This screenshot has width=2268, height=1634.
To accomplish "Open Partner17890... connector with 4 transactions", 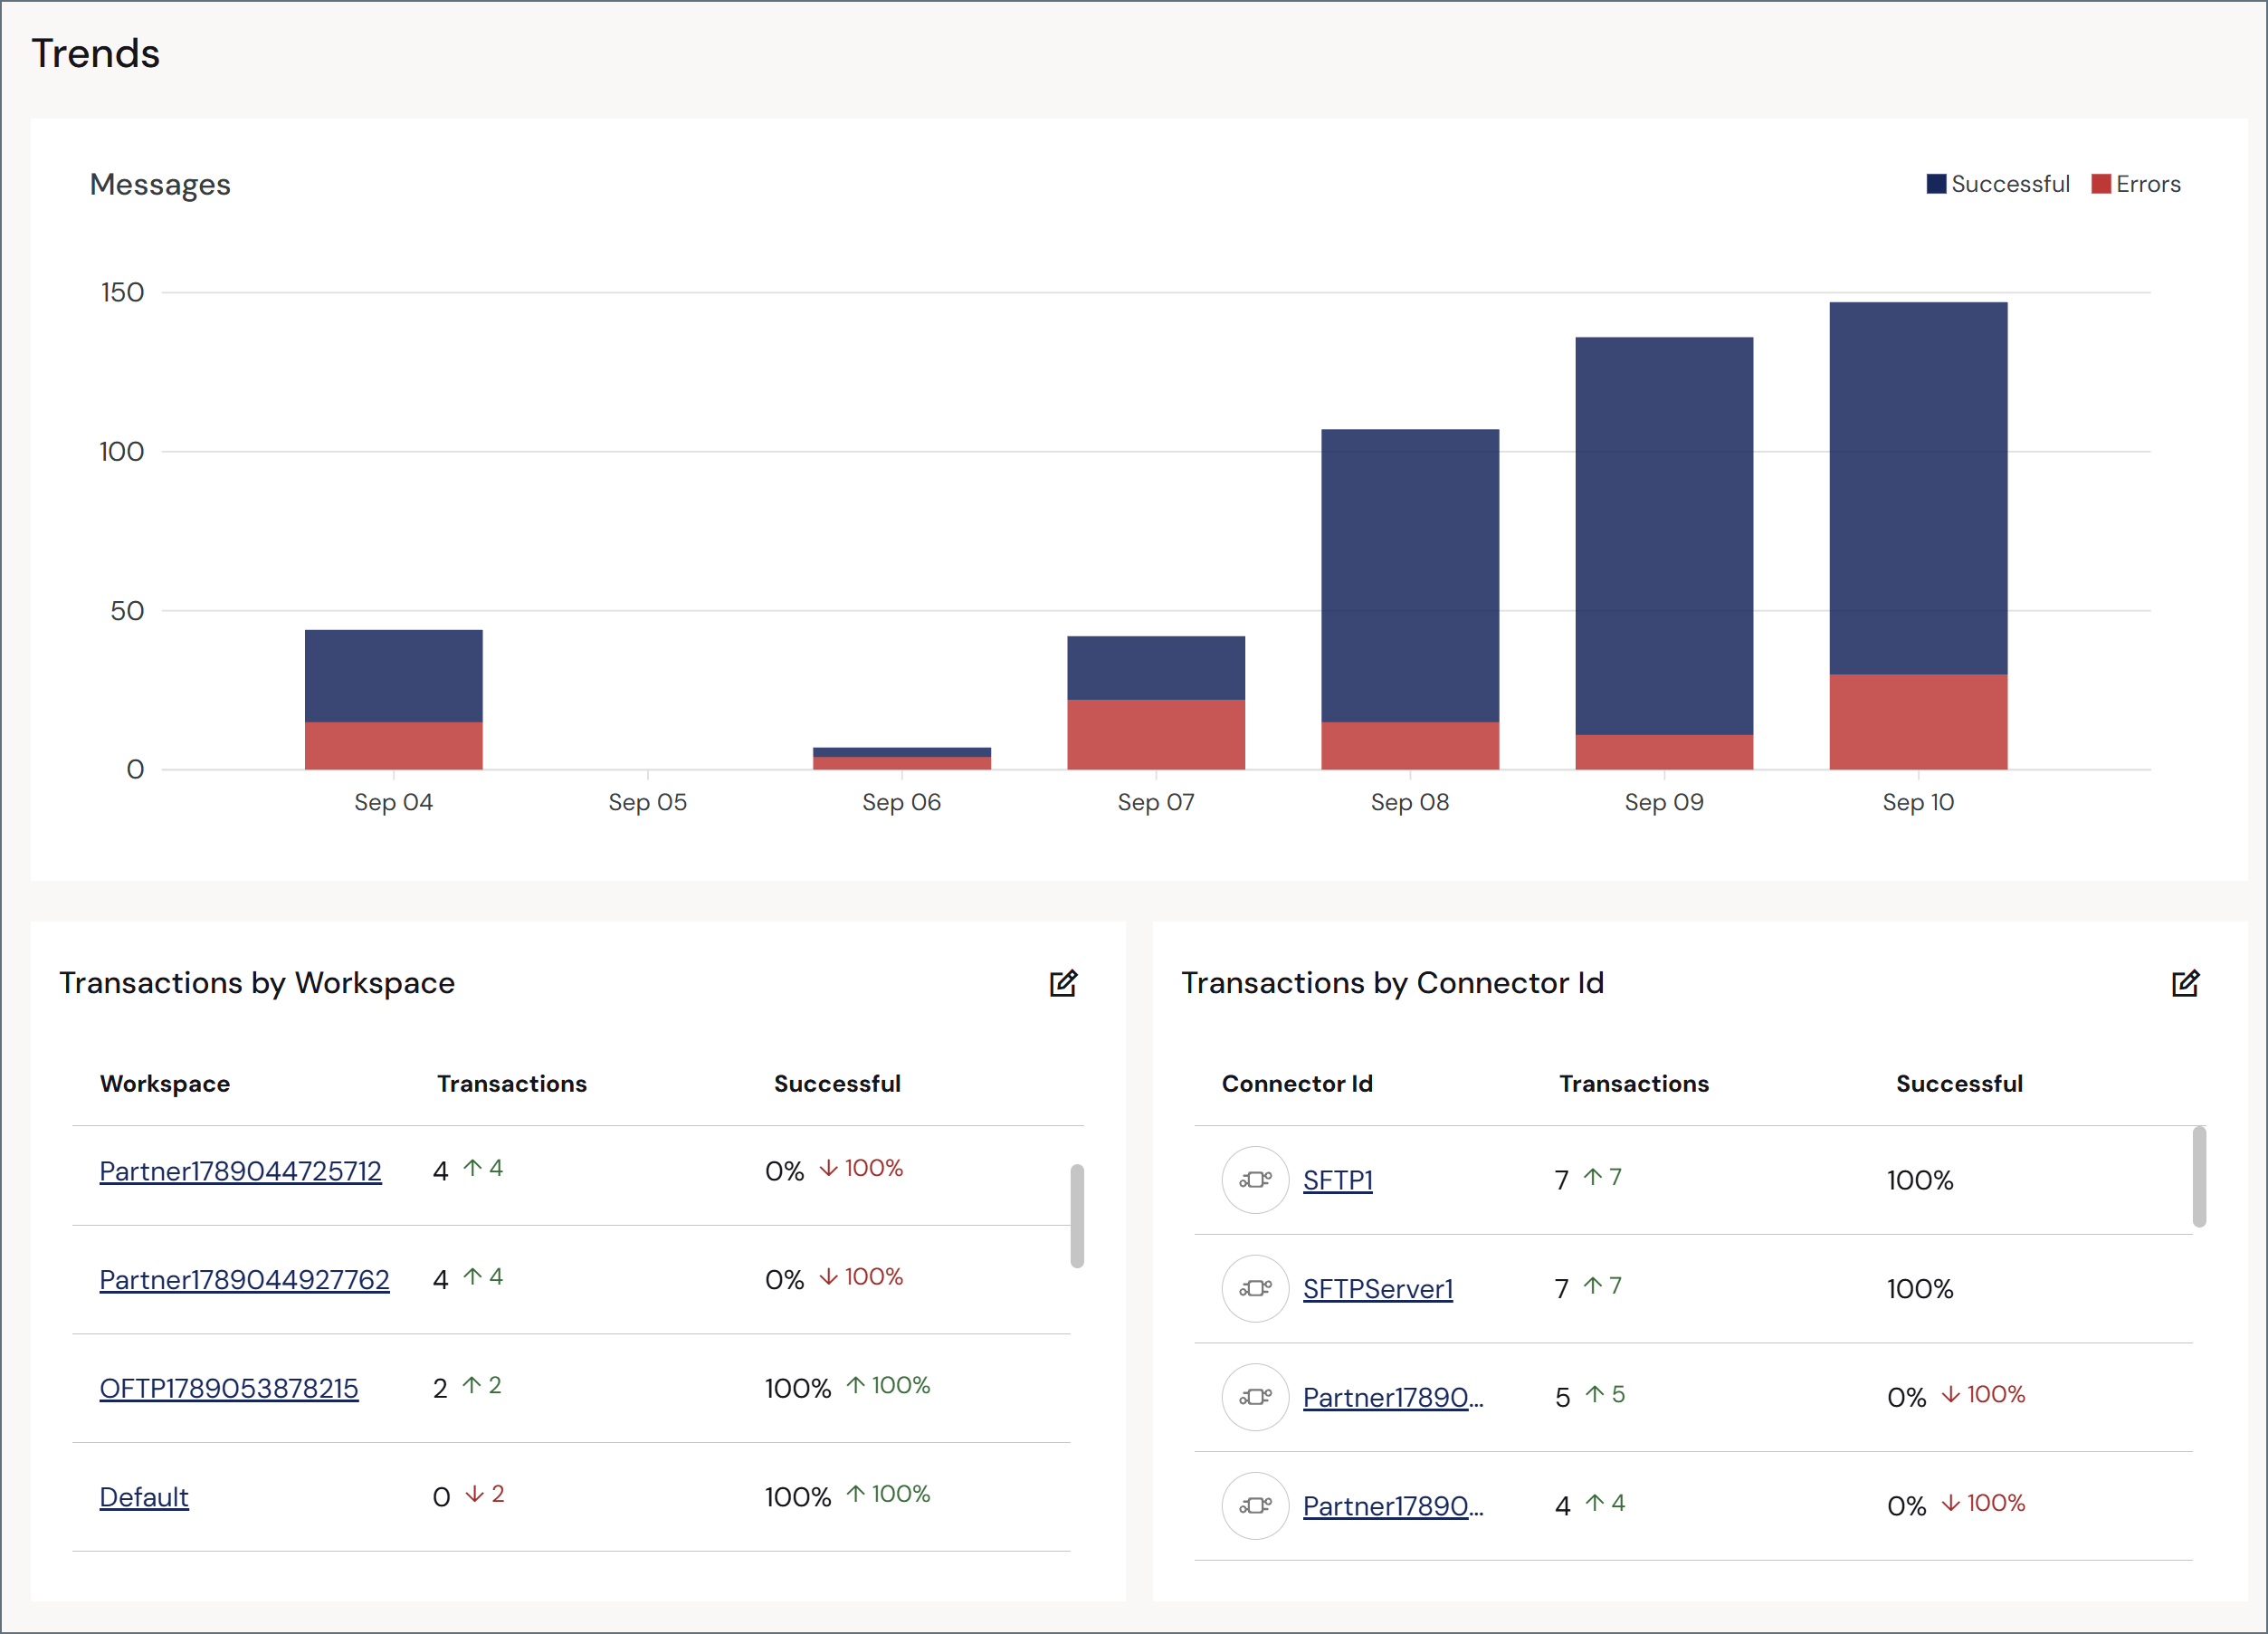I will point(1393,1506).
